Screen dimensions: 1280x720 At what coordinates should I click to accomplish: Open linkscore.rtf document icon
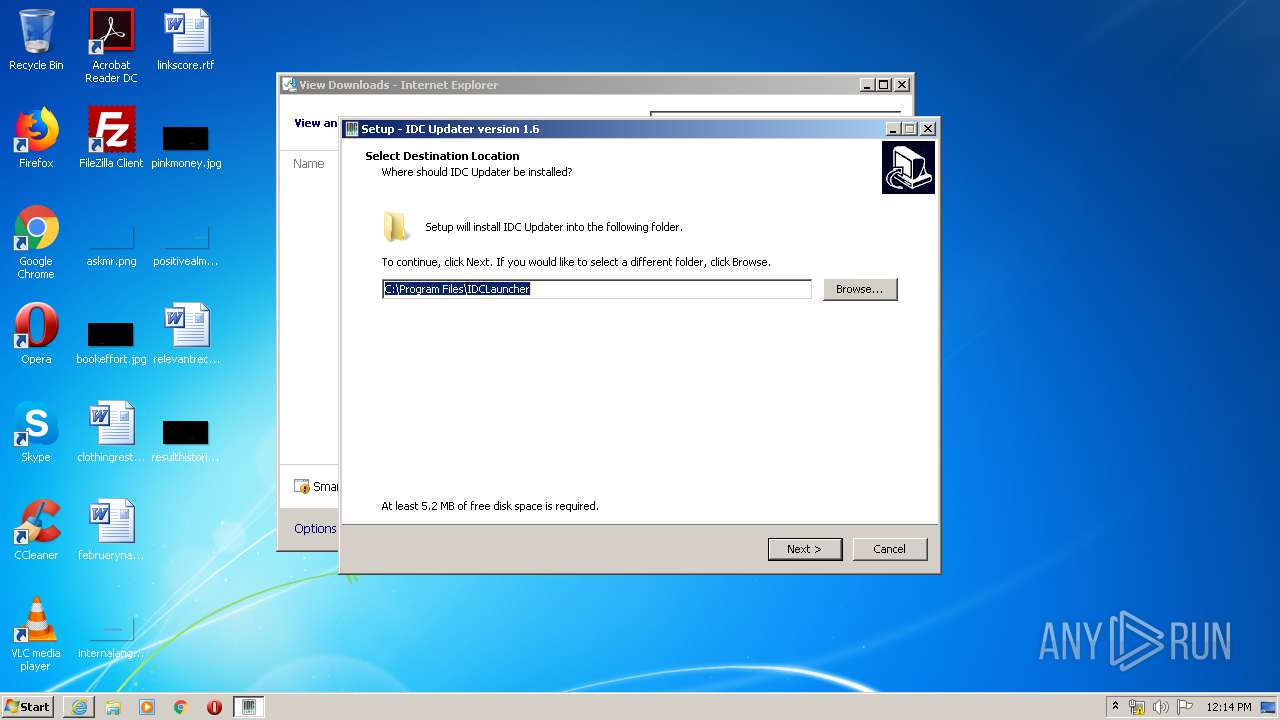tap(186, 40)
